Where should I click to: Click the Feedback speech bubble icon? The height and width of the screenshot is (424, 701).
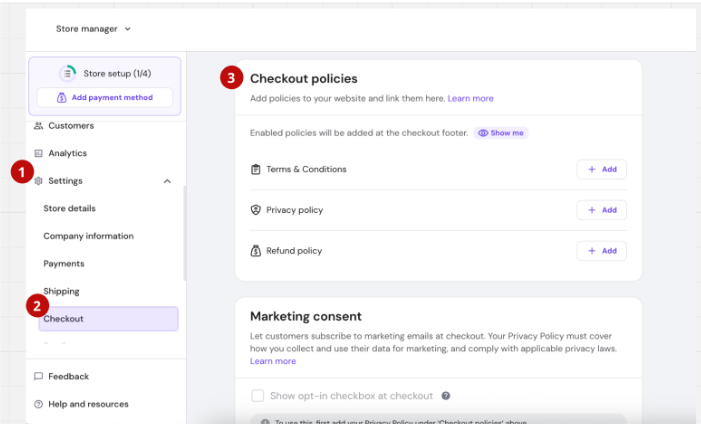click(39, 377)
